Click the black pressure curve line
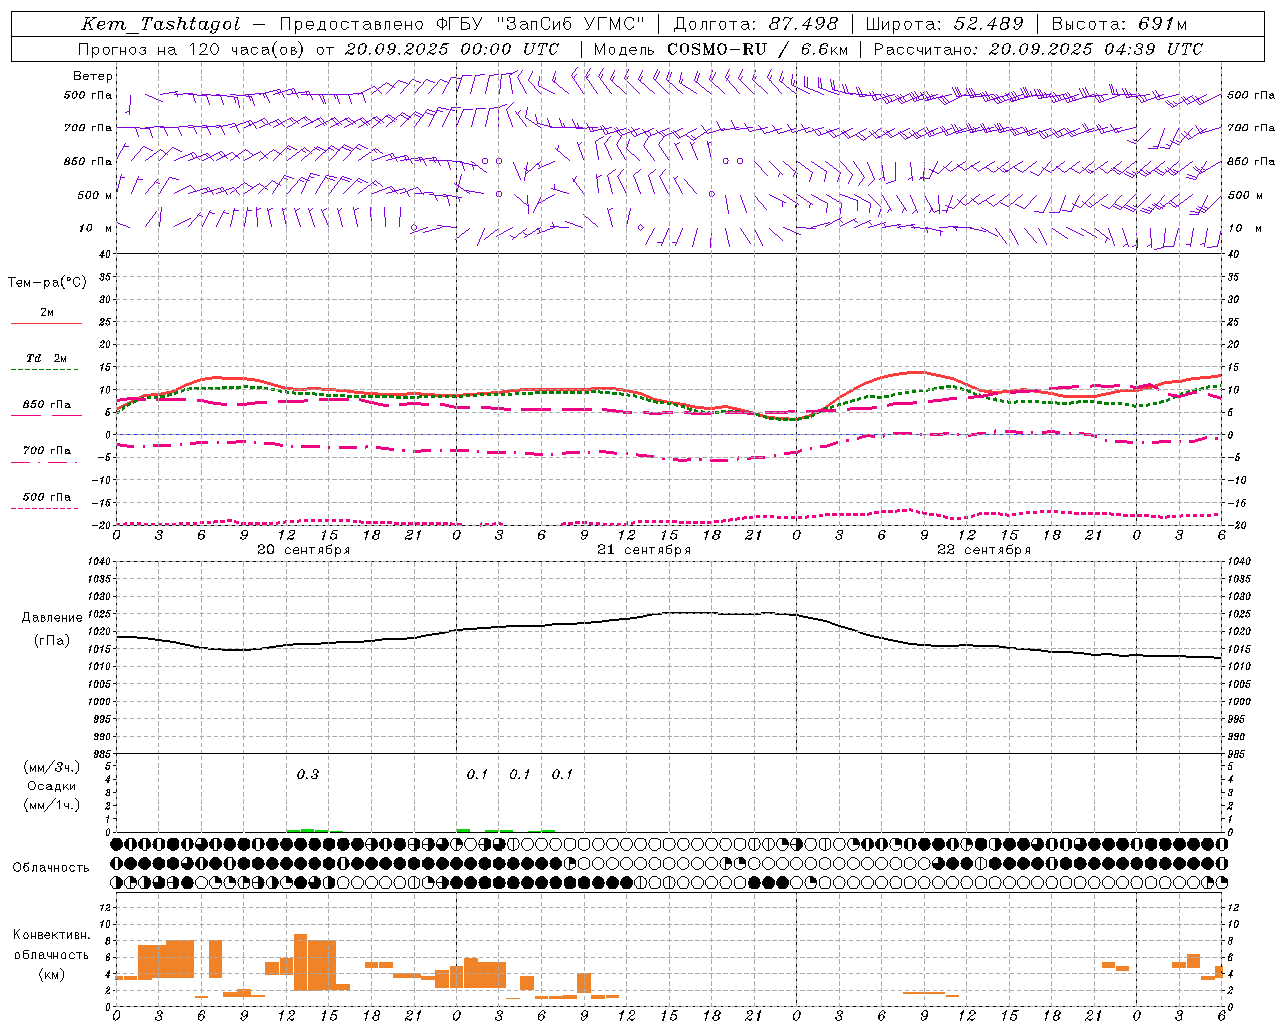The width and height of the screenshot is (1280, 1024). click(668, 613)
